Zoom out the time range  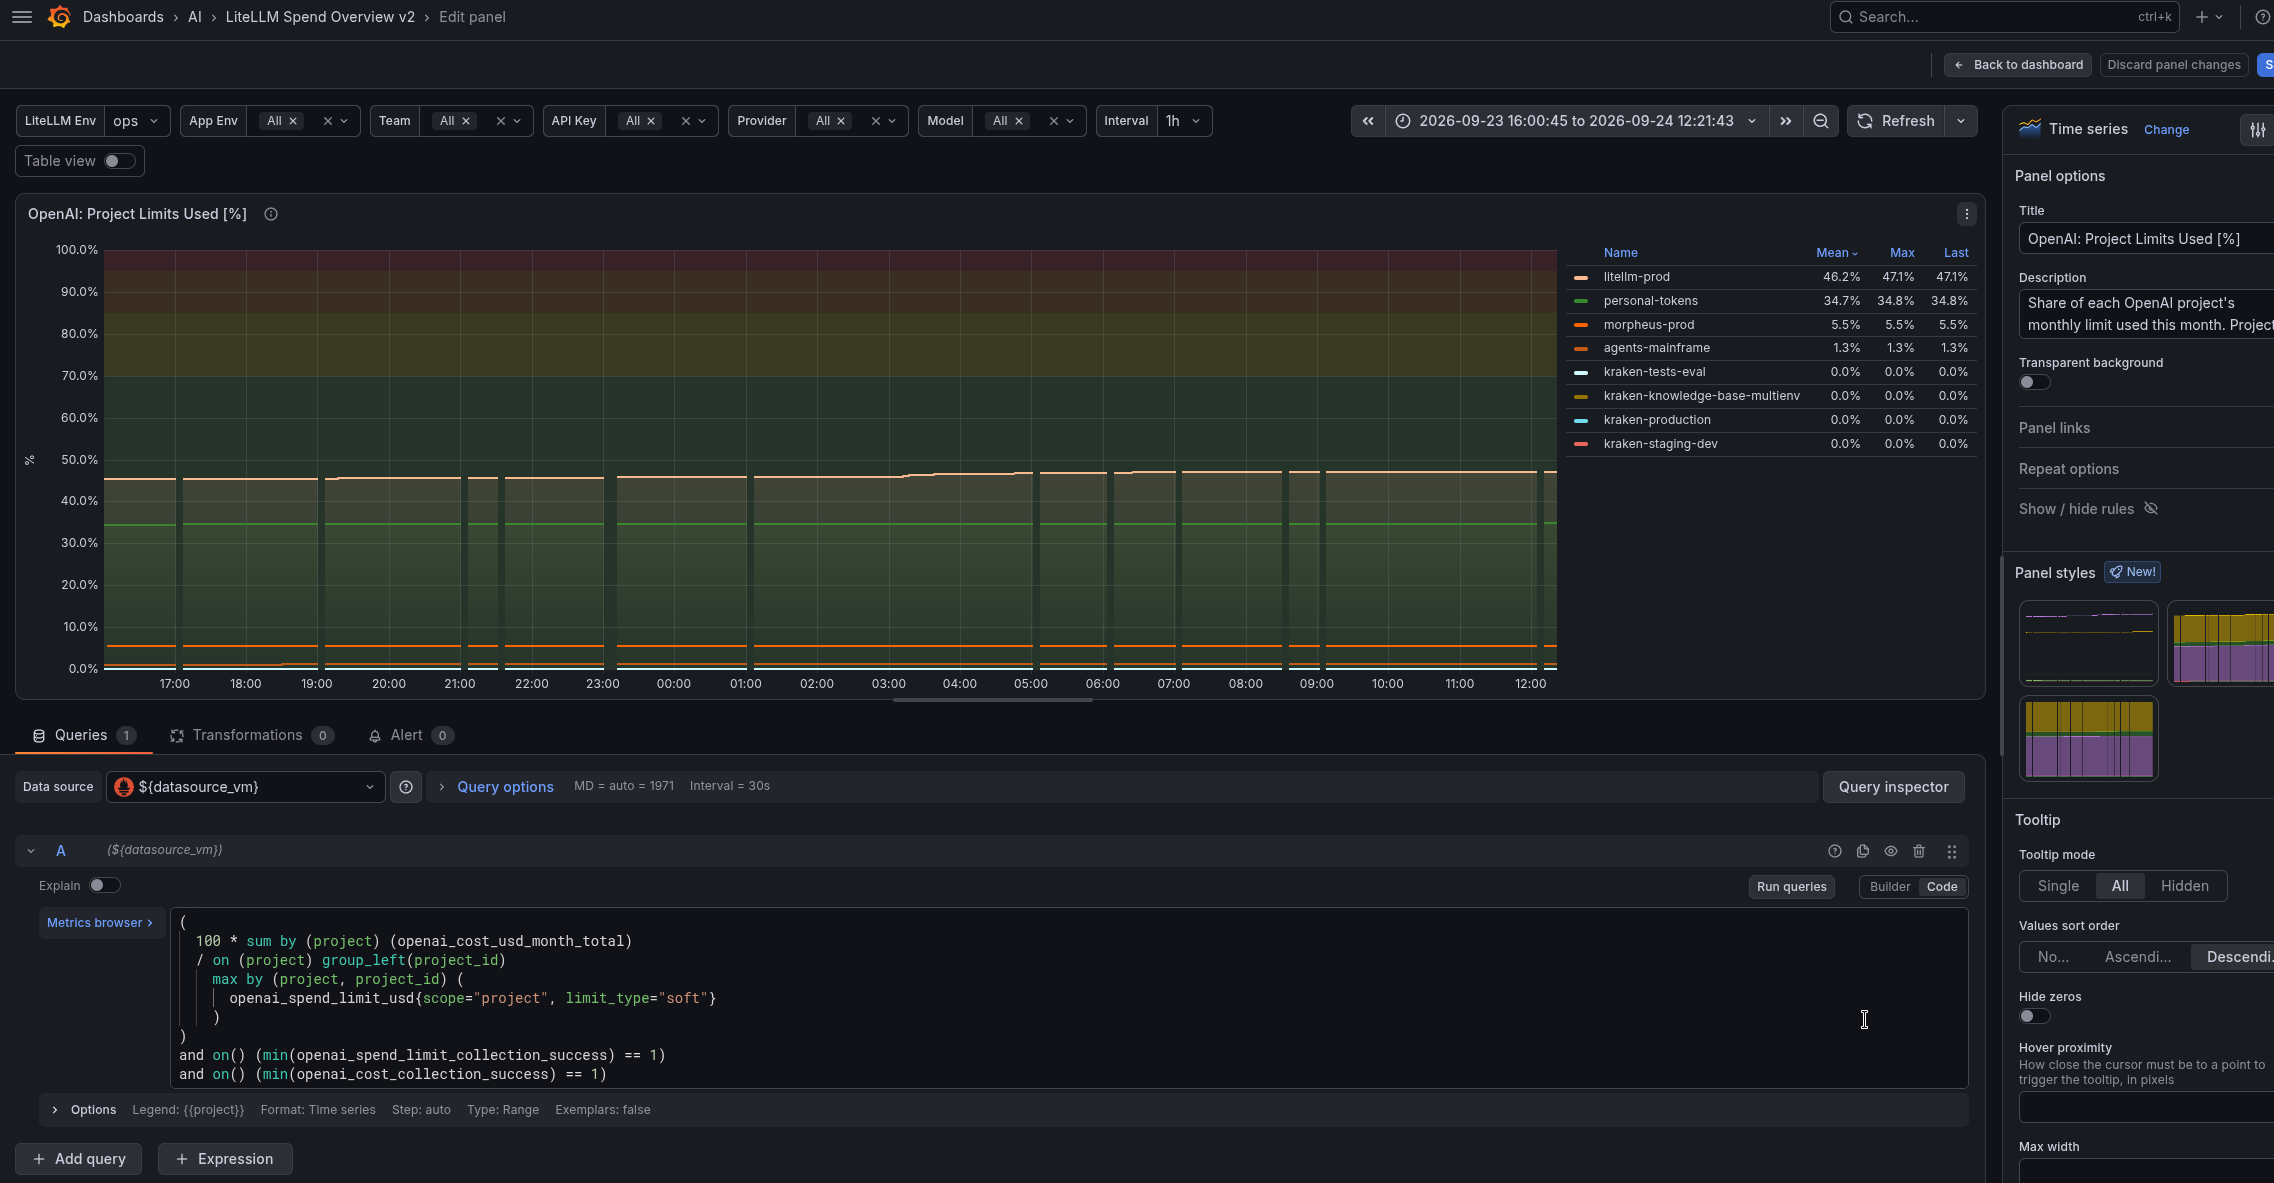pyautogui.click(x=1821, y=121)
